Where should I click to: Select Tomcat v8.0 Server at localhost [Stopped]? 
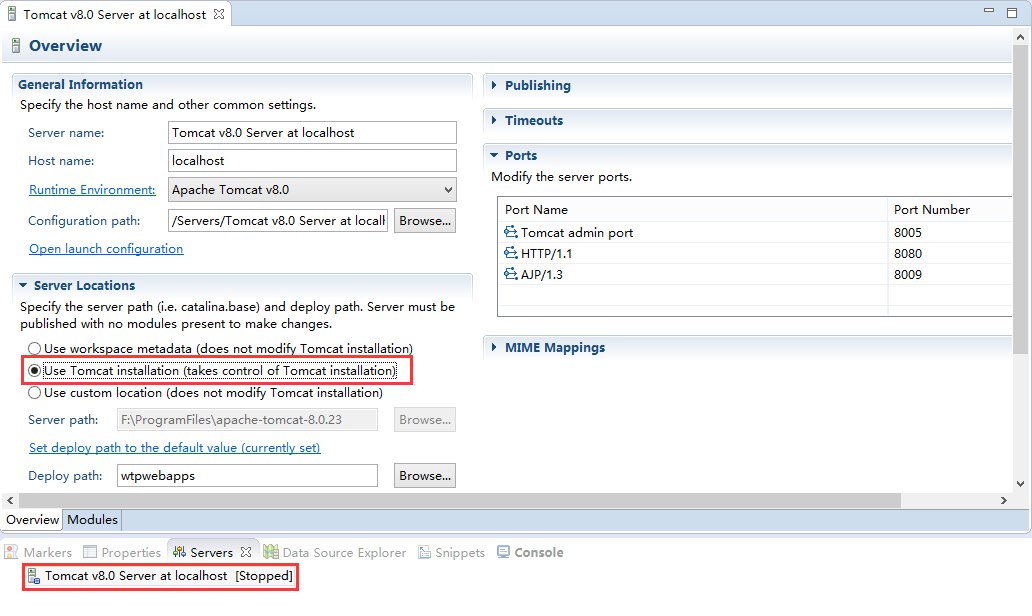(x=160, y=576)
